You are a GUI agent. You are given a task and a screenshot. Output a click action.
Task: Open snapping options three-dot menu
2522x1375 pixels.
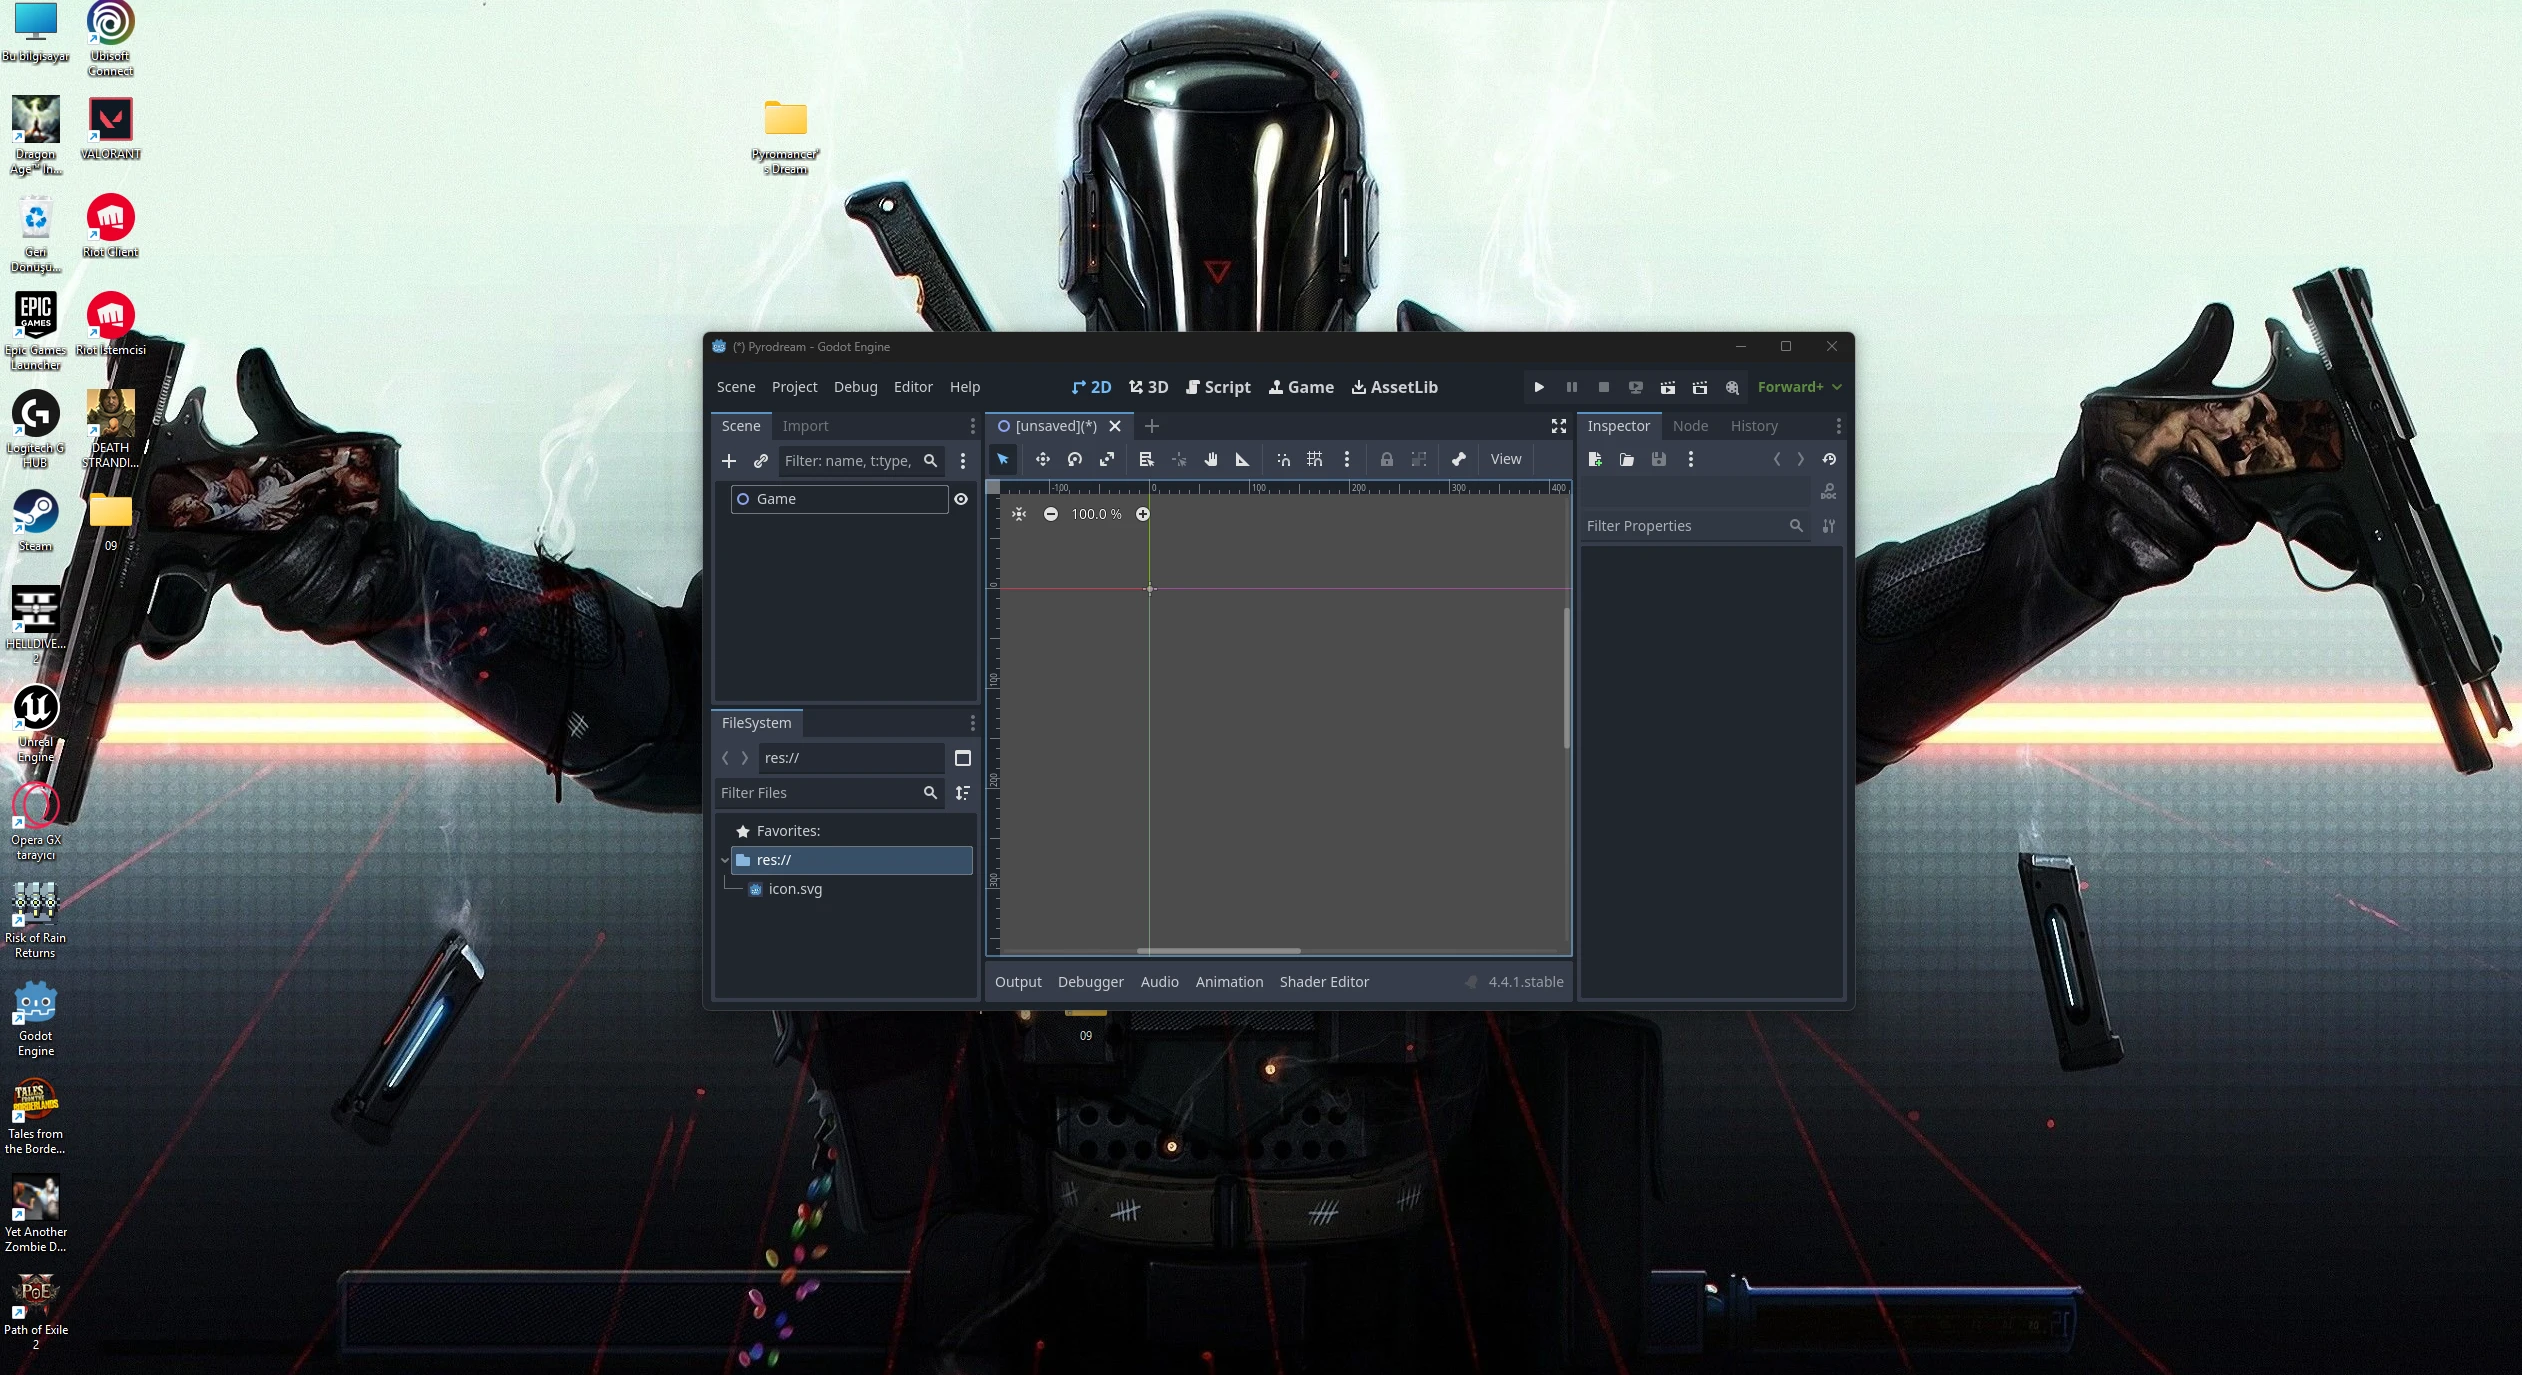1347,459
